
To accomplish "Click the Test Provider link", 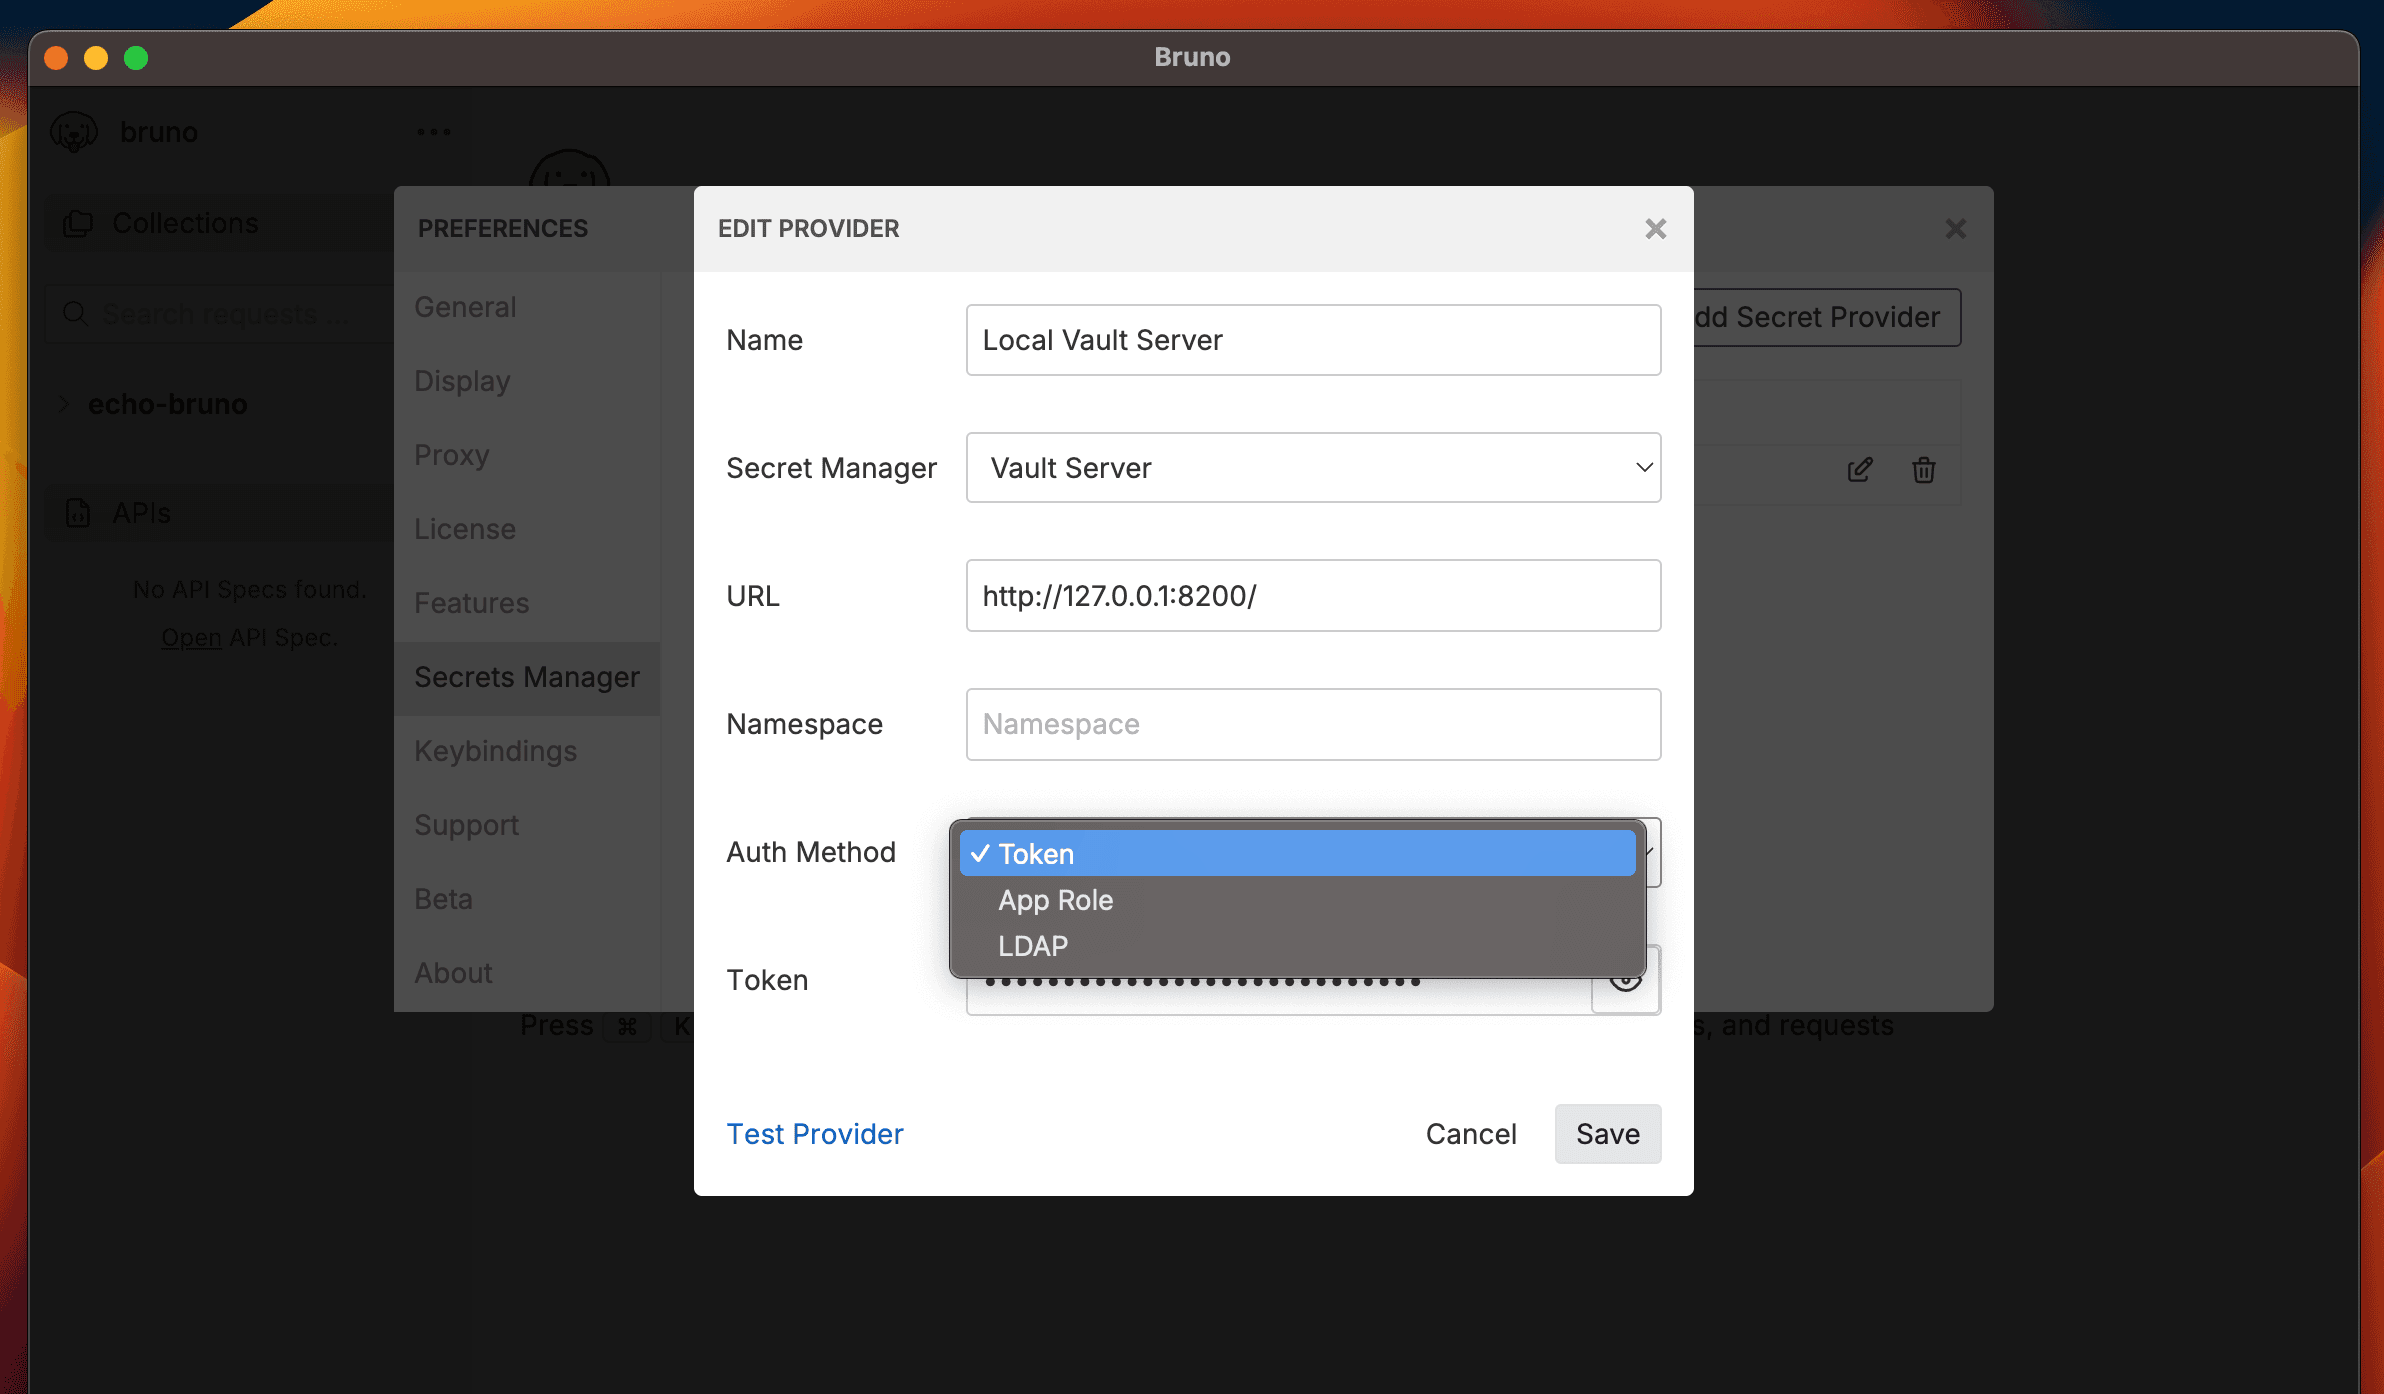I will [814, 1134].
